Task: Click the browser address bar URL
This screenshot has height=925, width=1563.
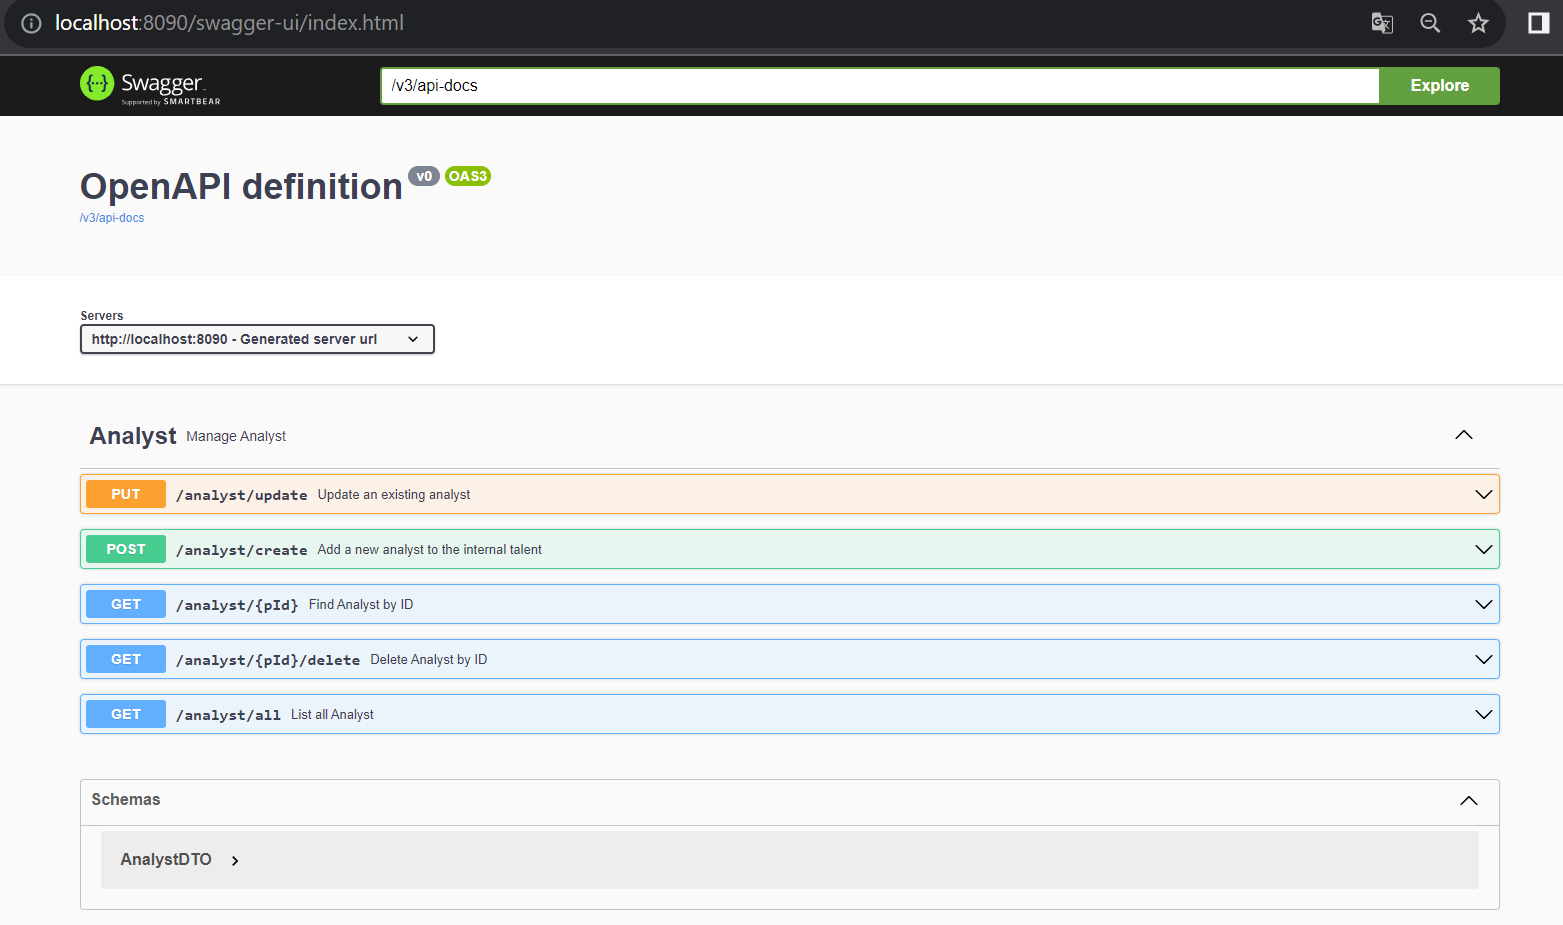Action: click(x=230, y=23)
